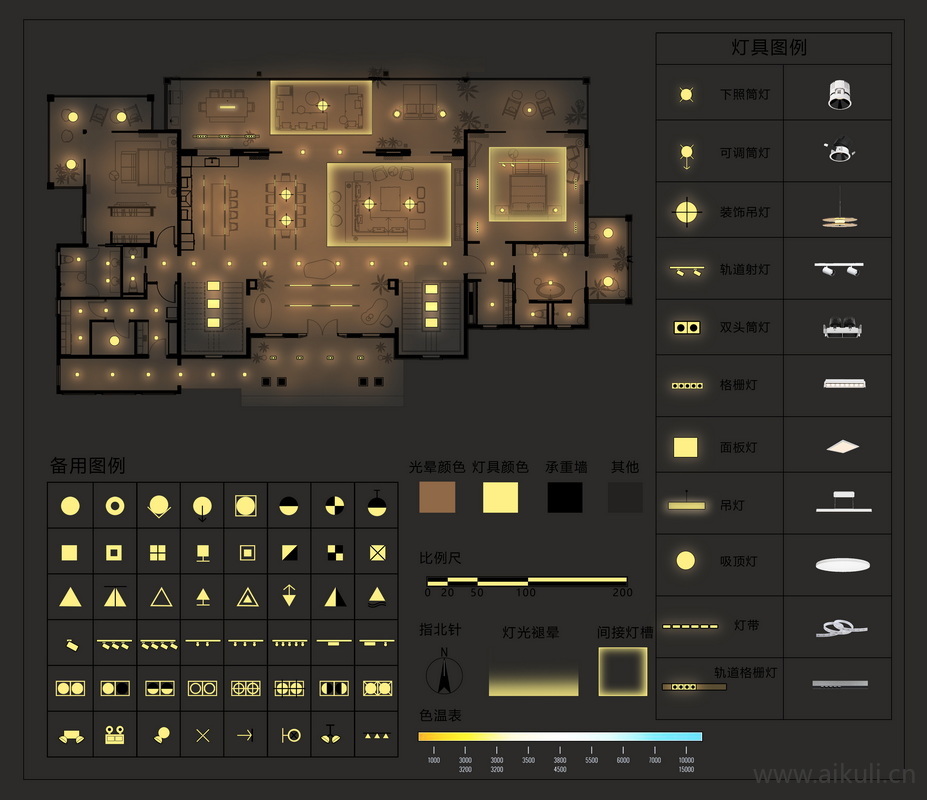This screenshot has height=800, width=927.
Task: Pick the 吸顶灯 glowing circle symbol
Action: click(686, 561)
